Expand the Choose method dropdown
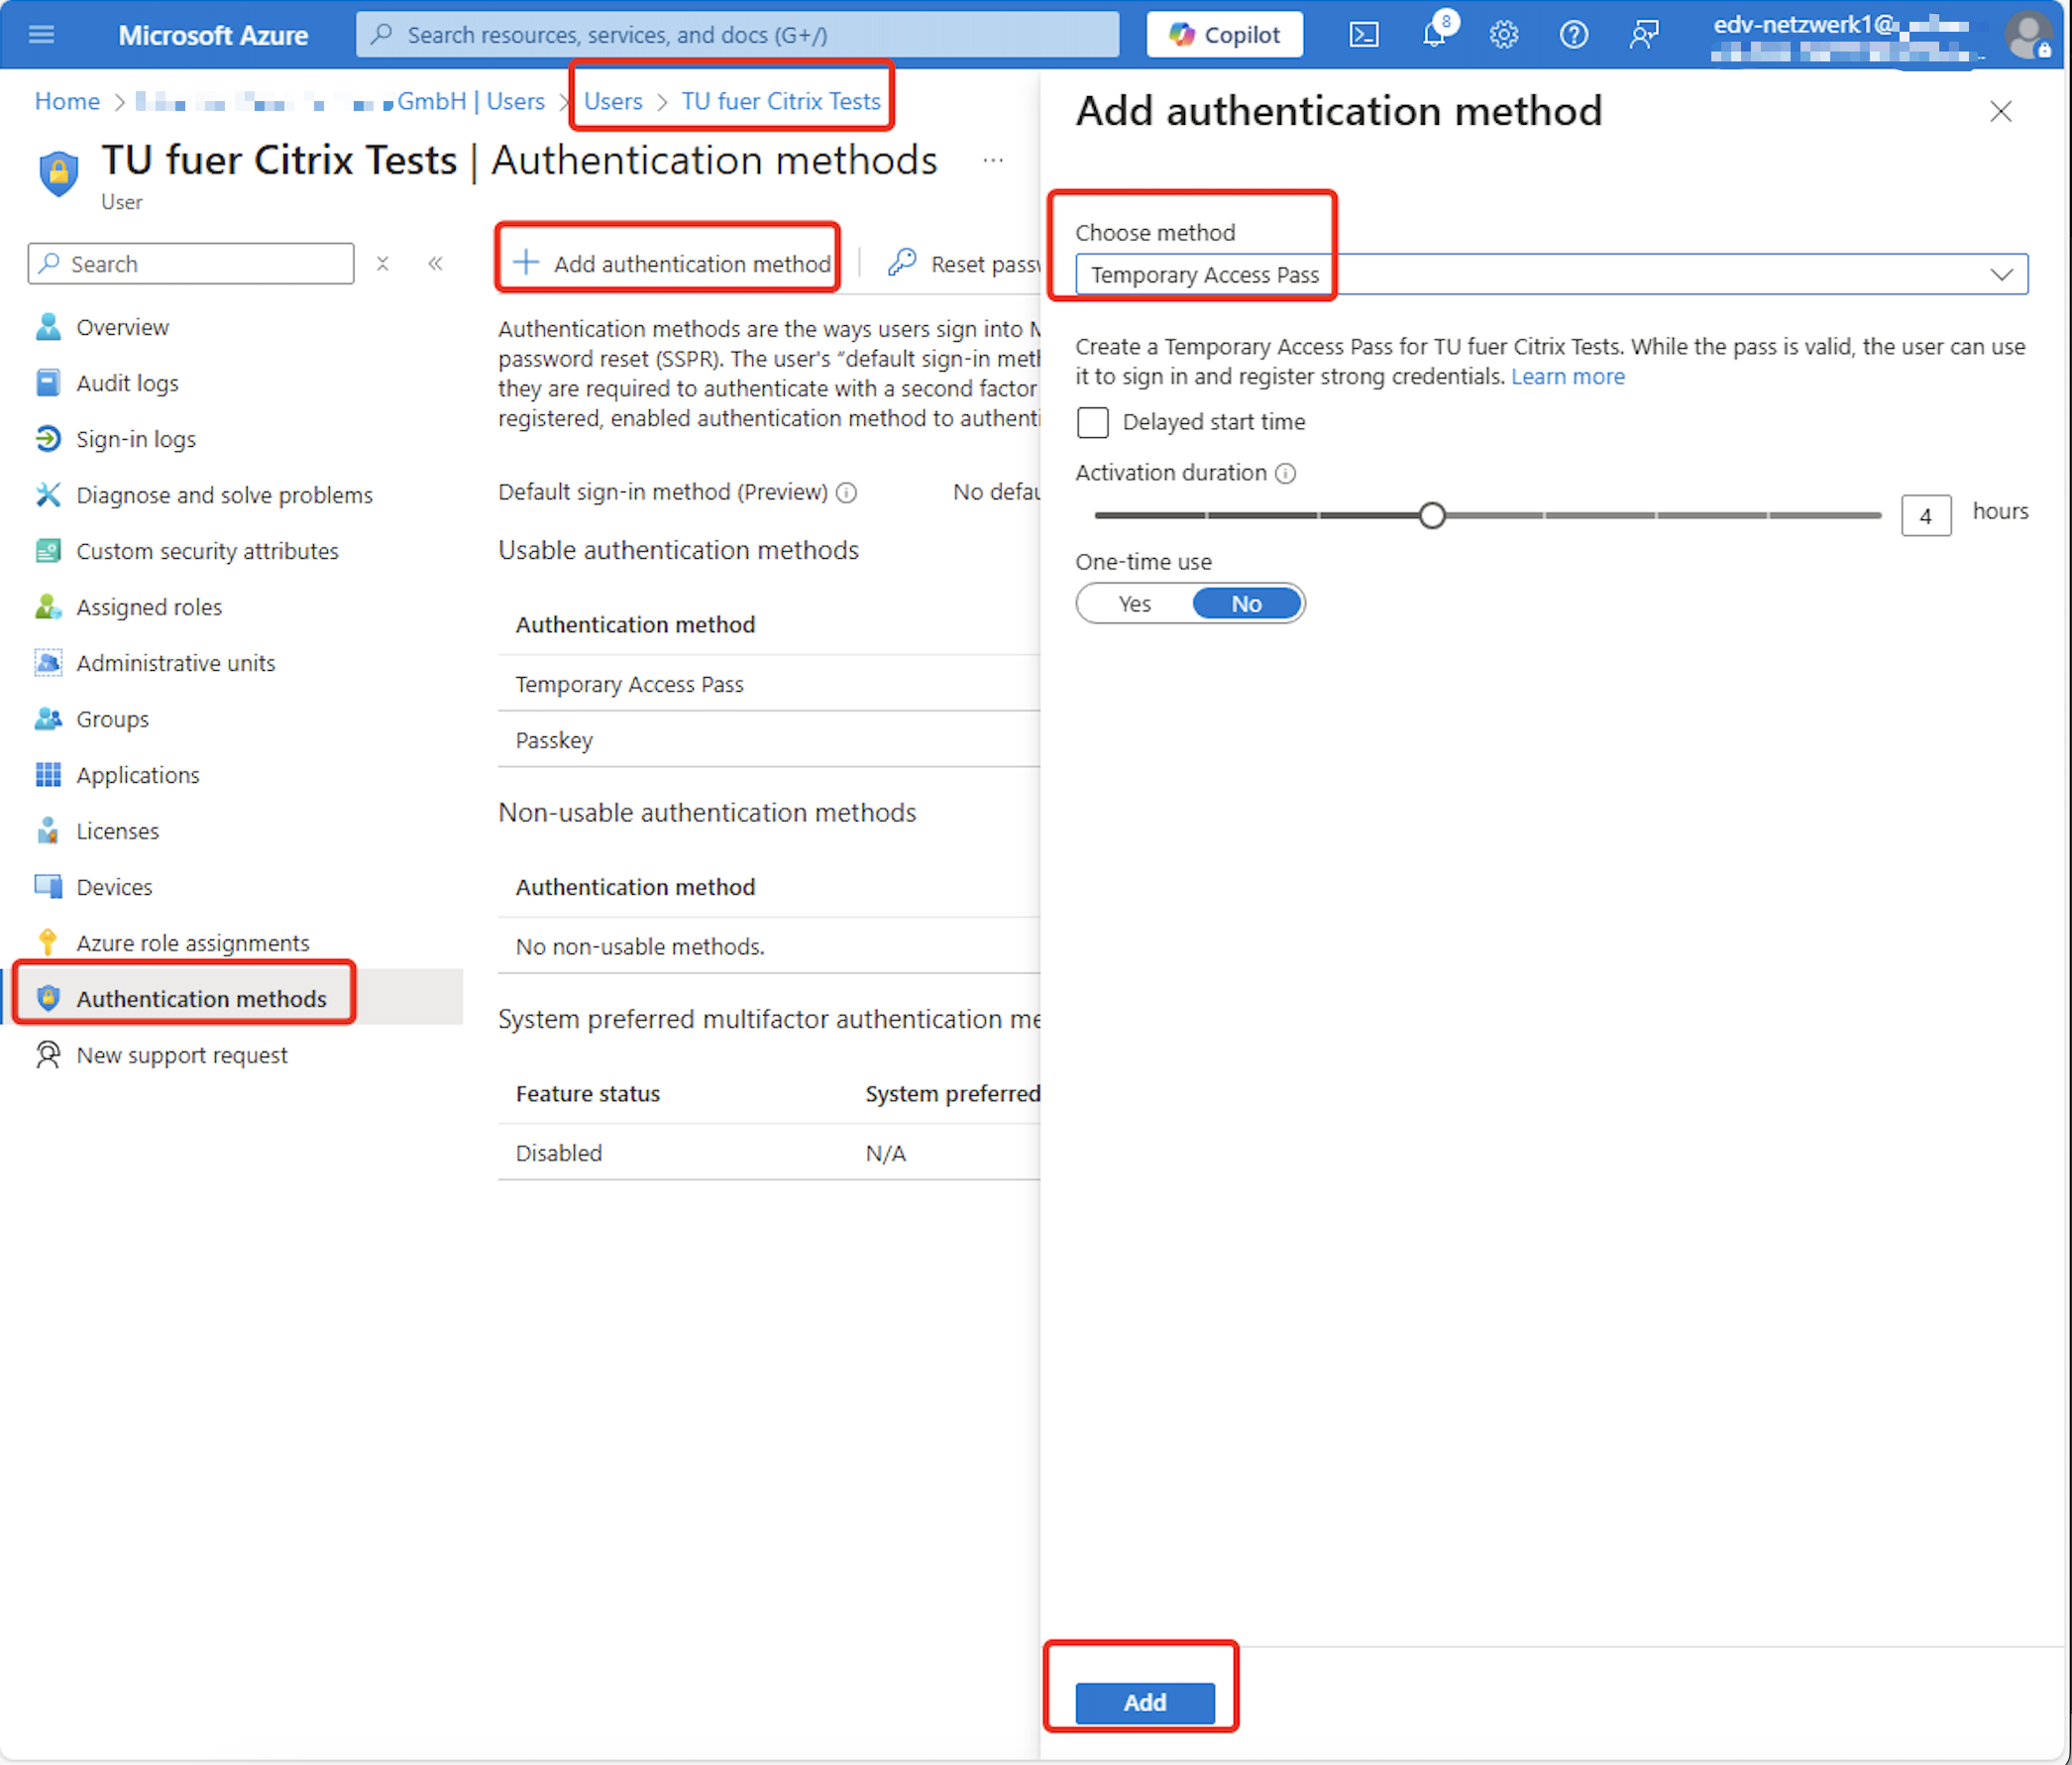This screenshot has width=2072, height=1765. point(1551,274)
